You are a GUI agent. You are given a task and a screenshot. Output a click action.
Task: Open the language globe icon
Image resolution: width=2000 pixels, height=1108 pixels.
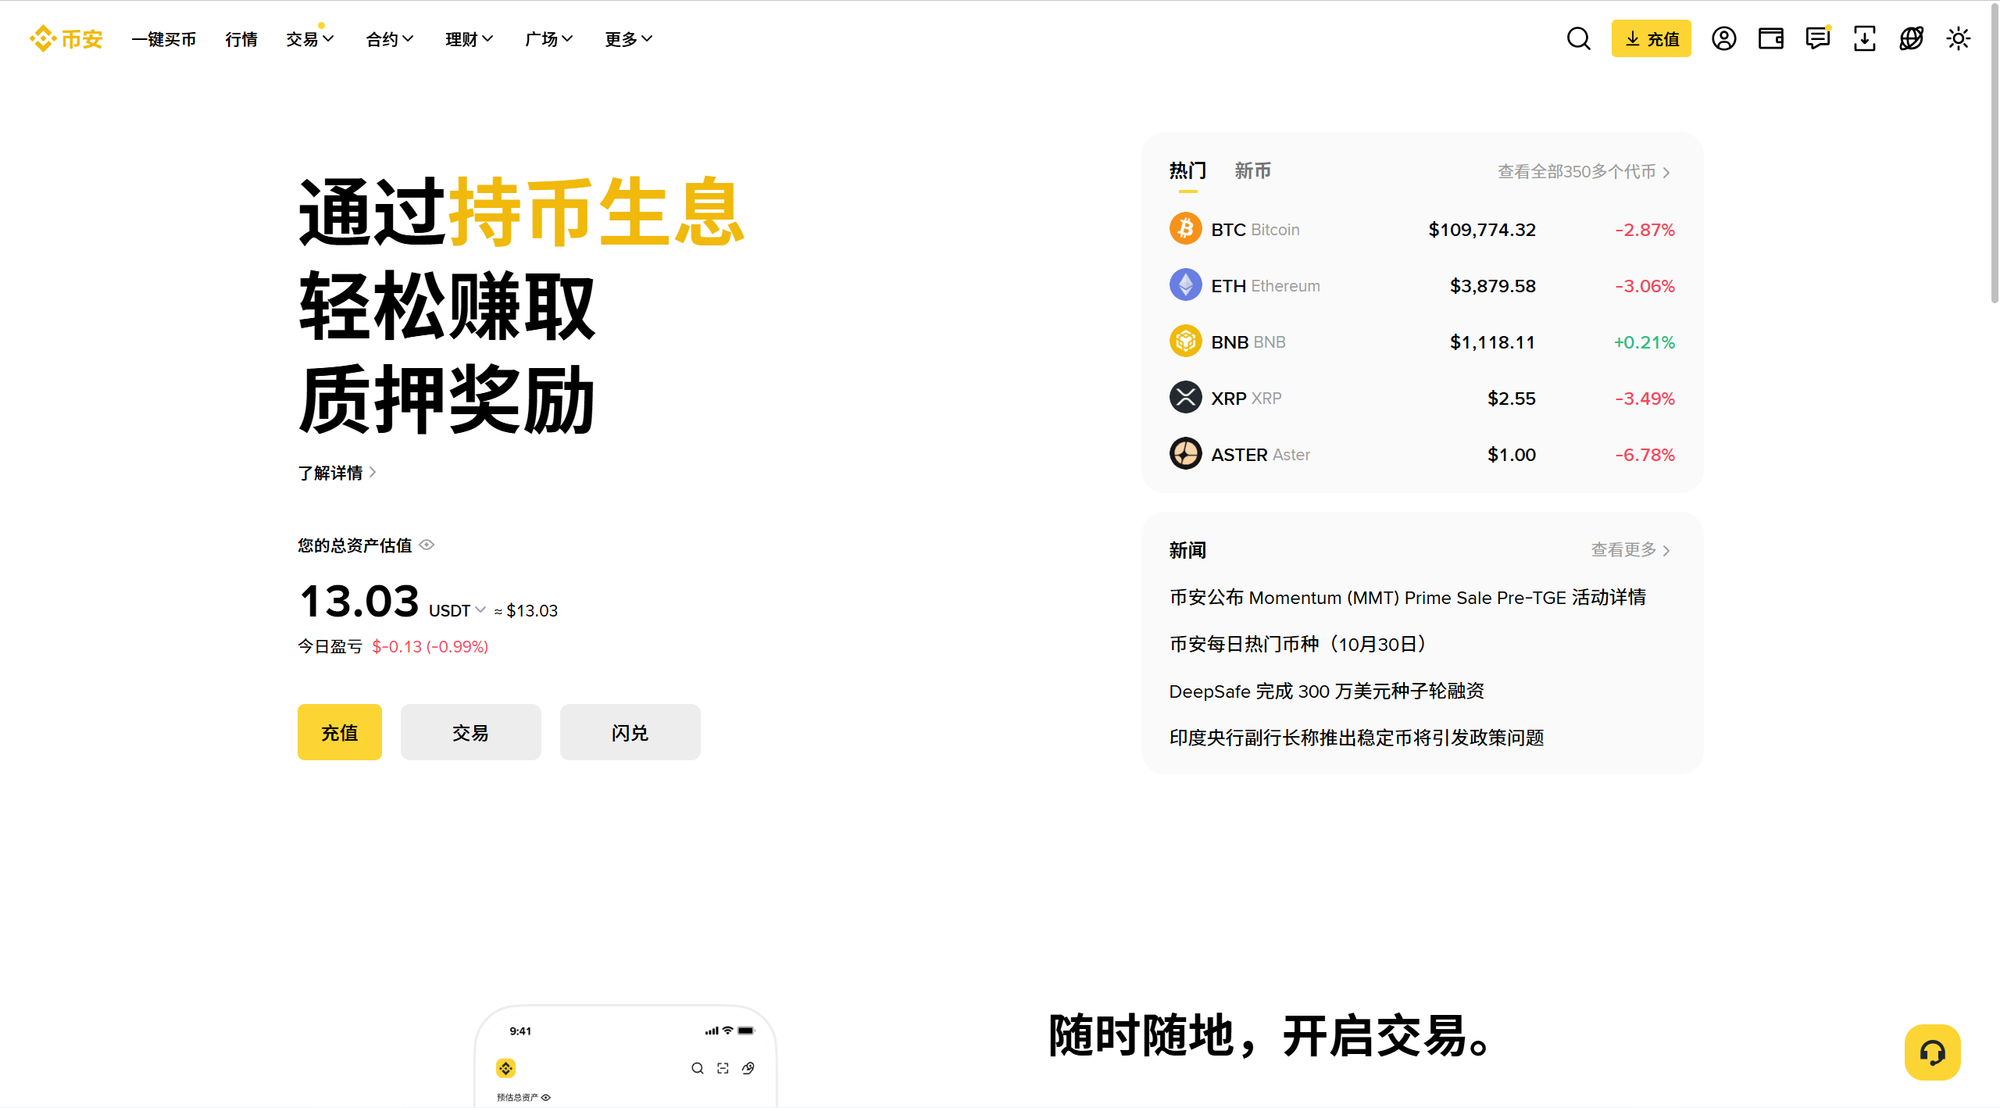(1911, 38)
